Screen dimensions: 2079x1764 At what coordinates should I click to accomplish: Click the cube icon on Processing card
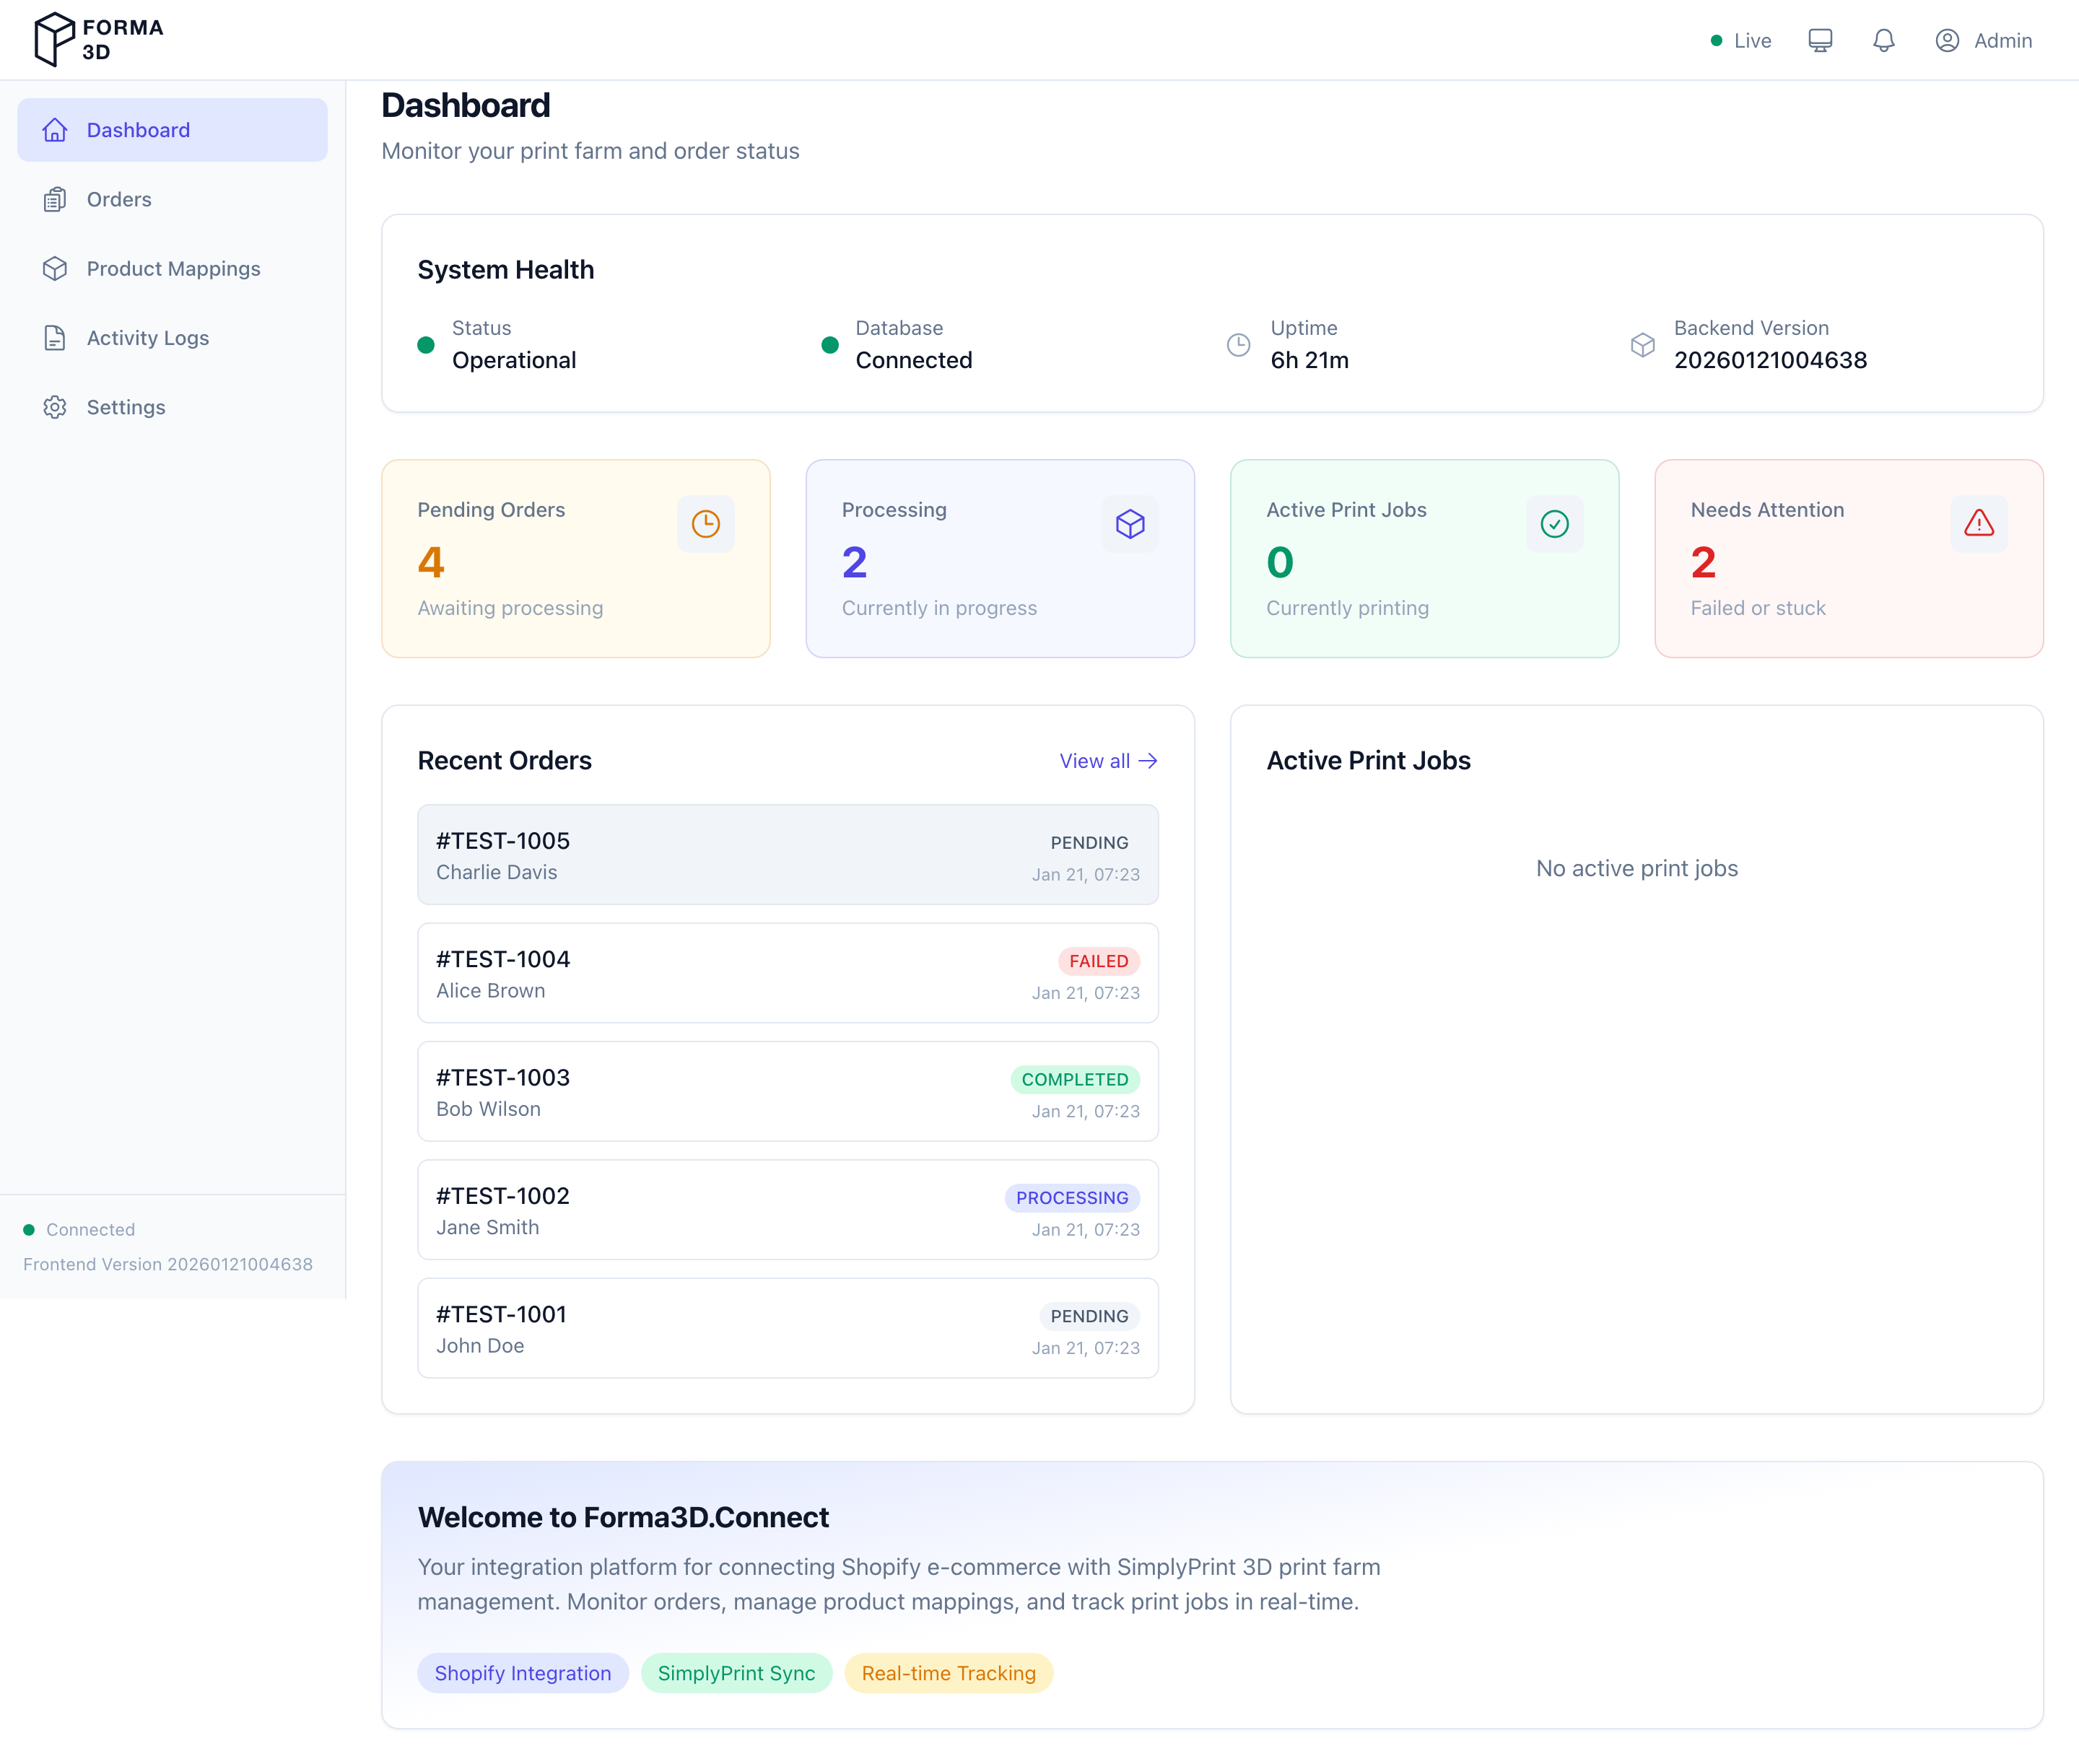(x=1130, y=524)
